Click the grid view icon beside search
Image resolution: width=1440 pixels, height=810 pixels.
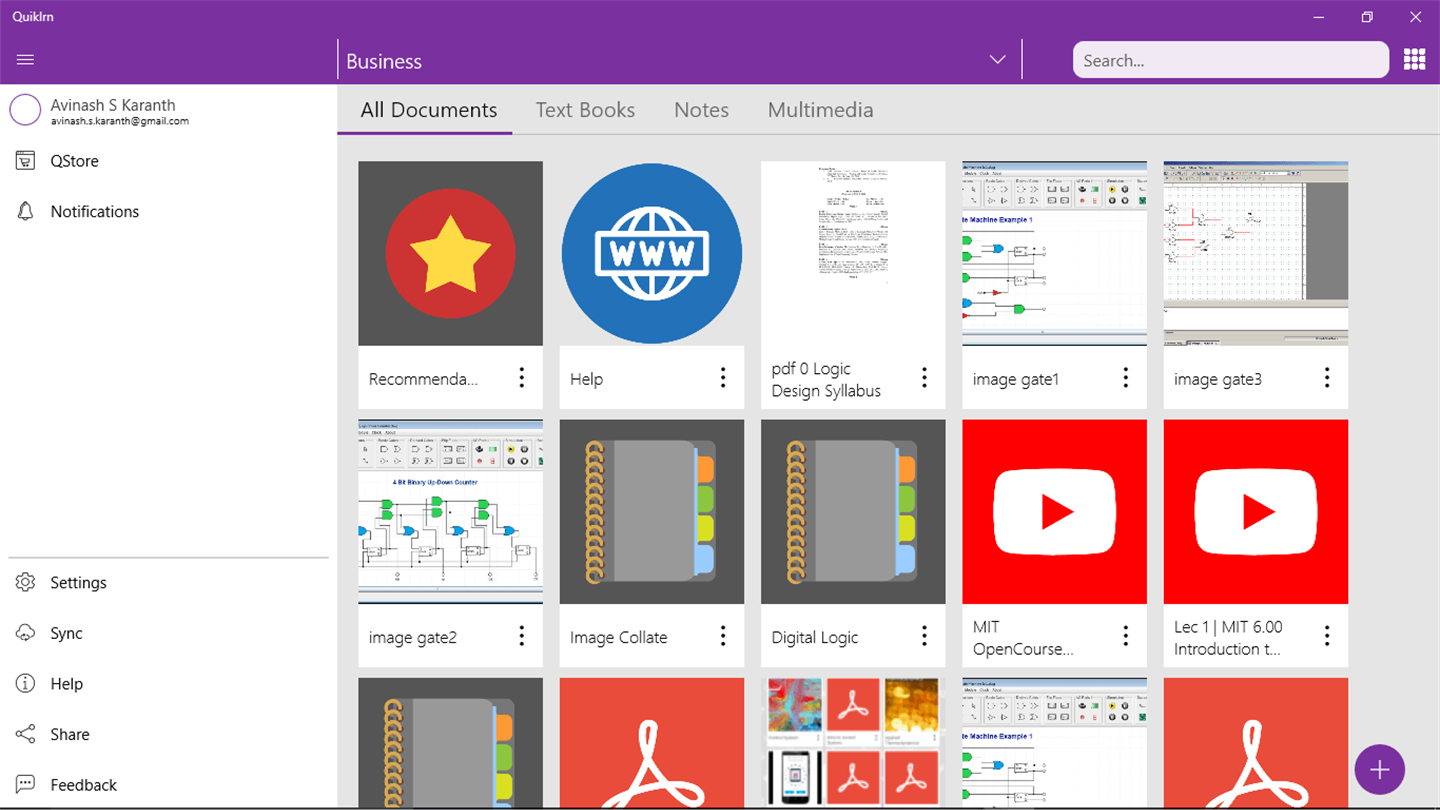pyautogui.click(x=1414, y=60)
